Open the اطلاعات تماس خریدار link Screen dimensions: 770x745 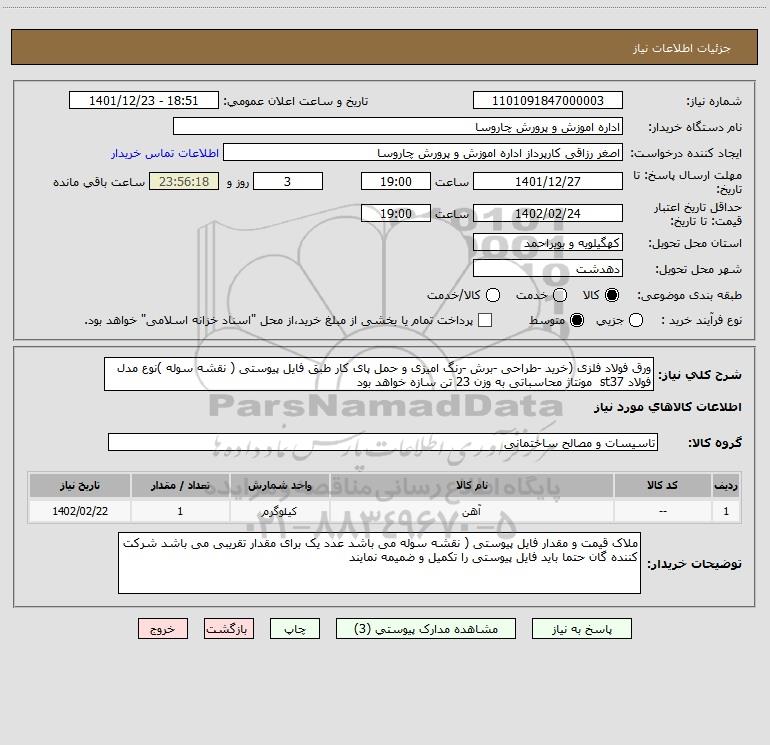[165, 153]
